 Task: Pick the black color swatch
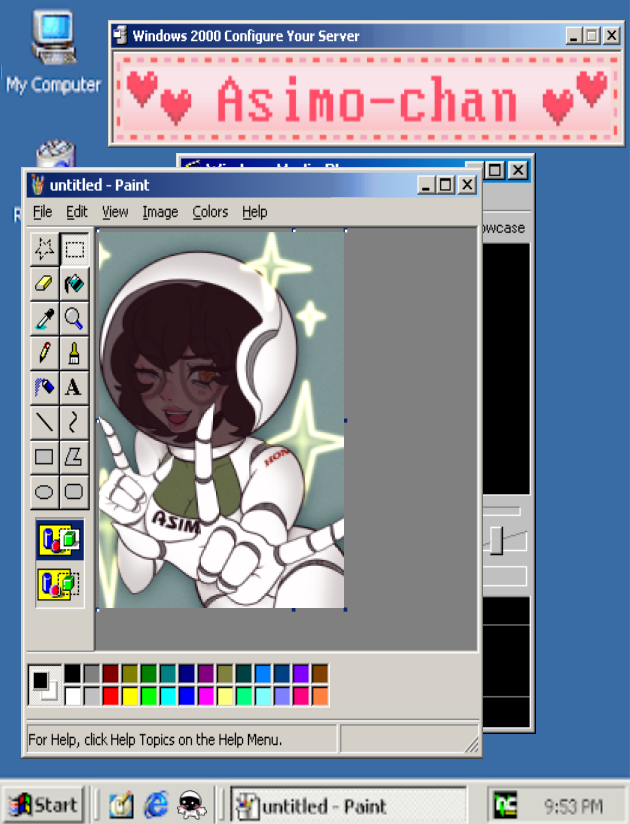(x=73, y=674)
